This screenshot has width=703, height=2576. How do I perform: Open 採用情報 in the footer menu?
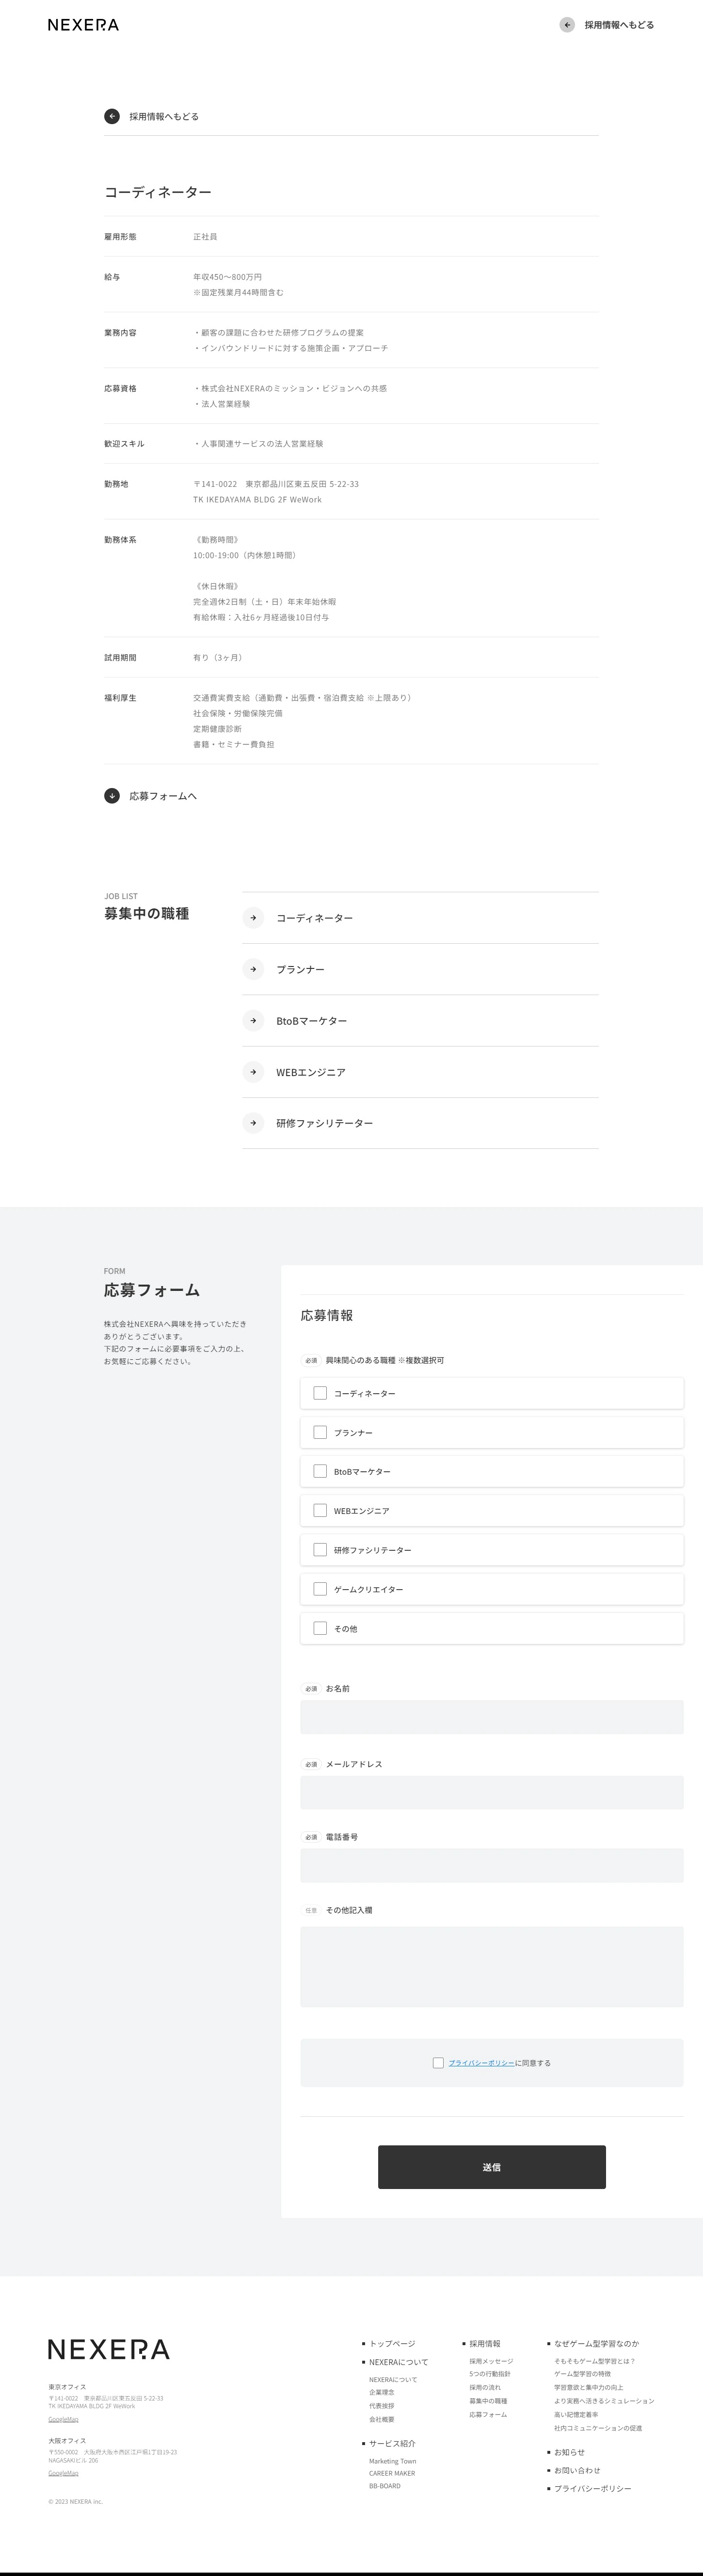click(485, 2343)
